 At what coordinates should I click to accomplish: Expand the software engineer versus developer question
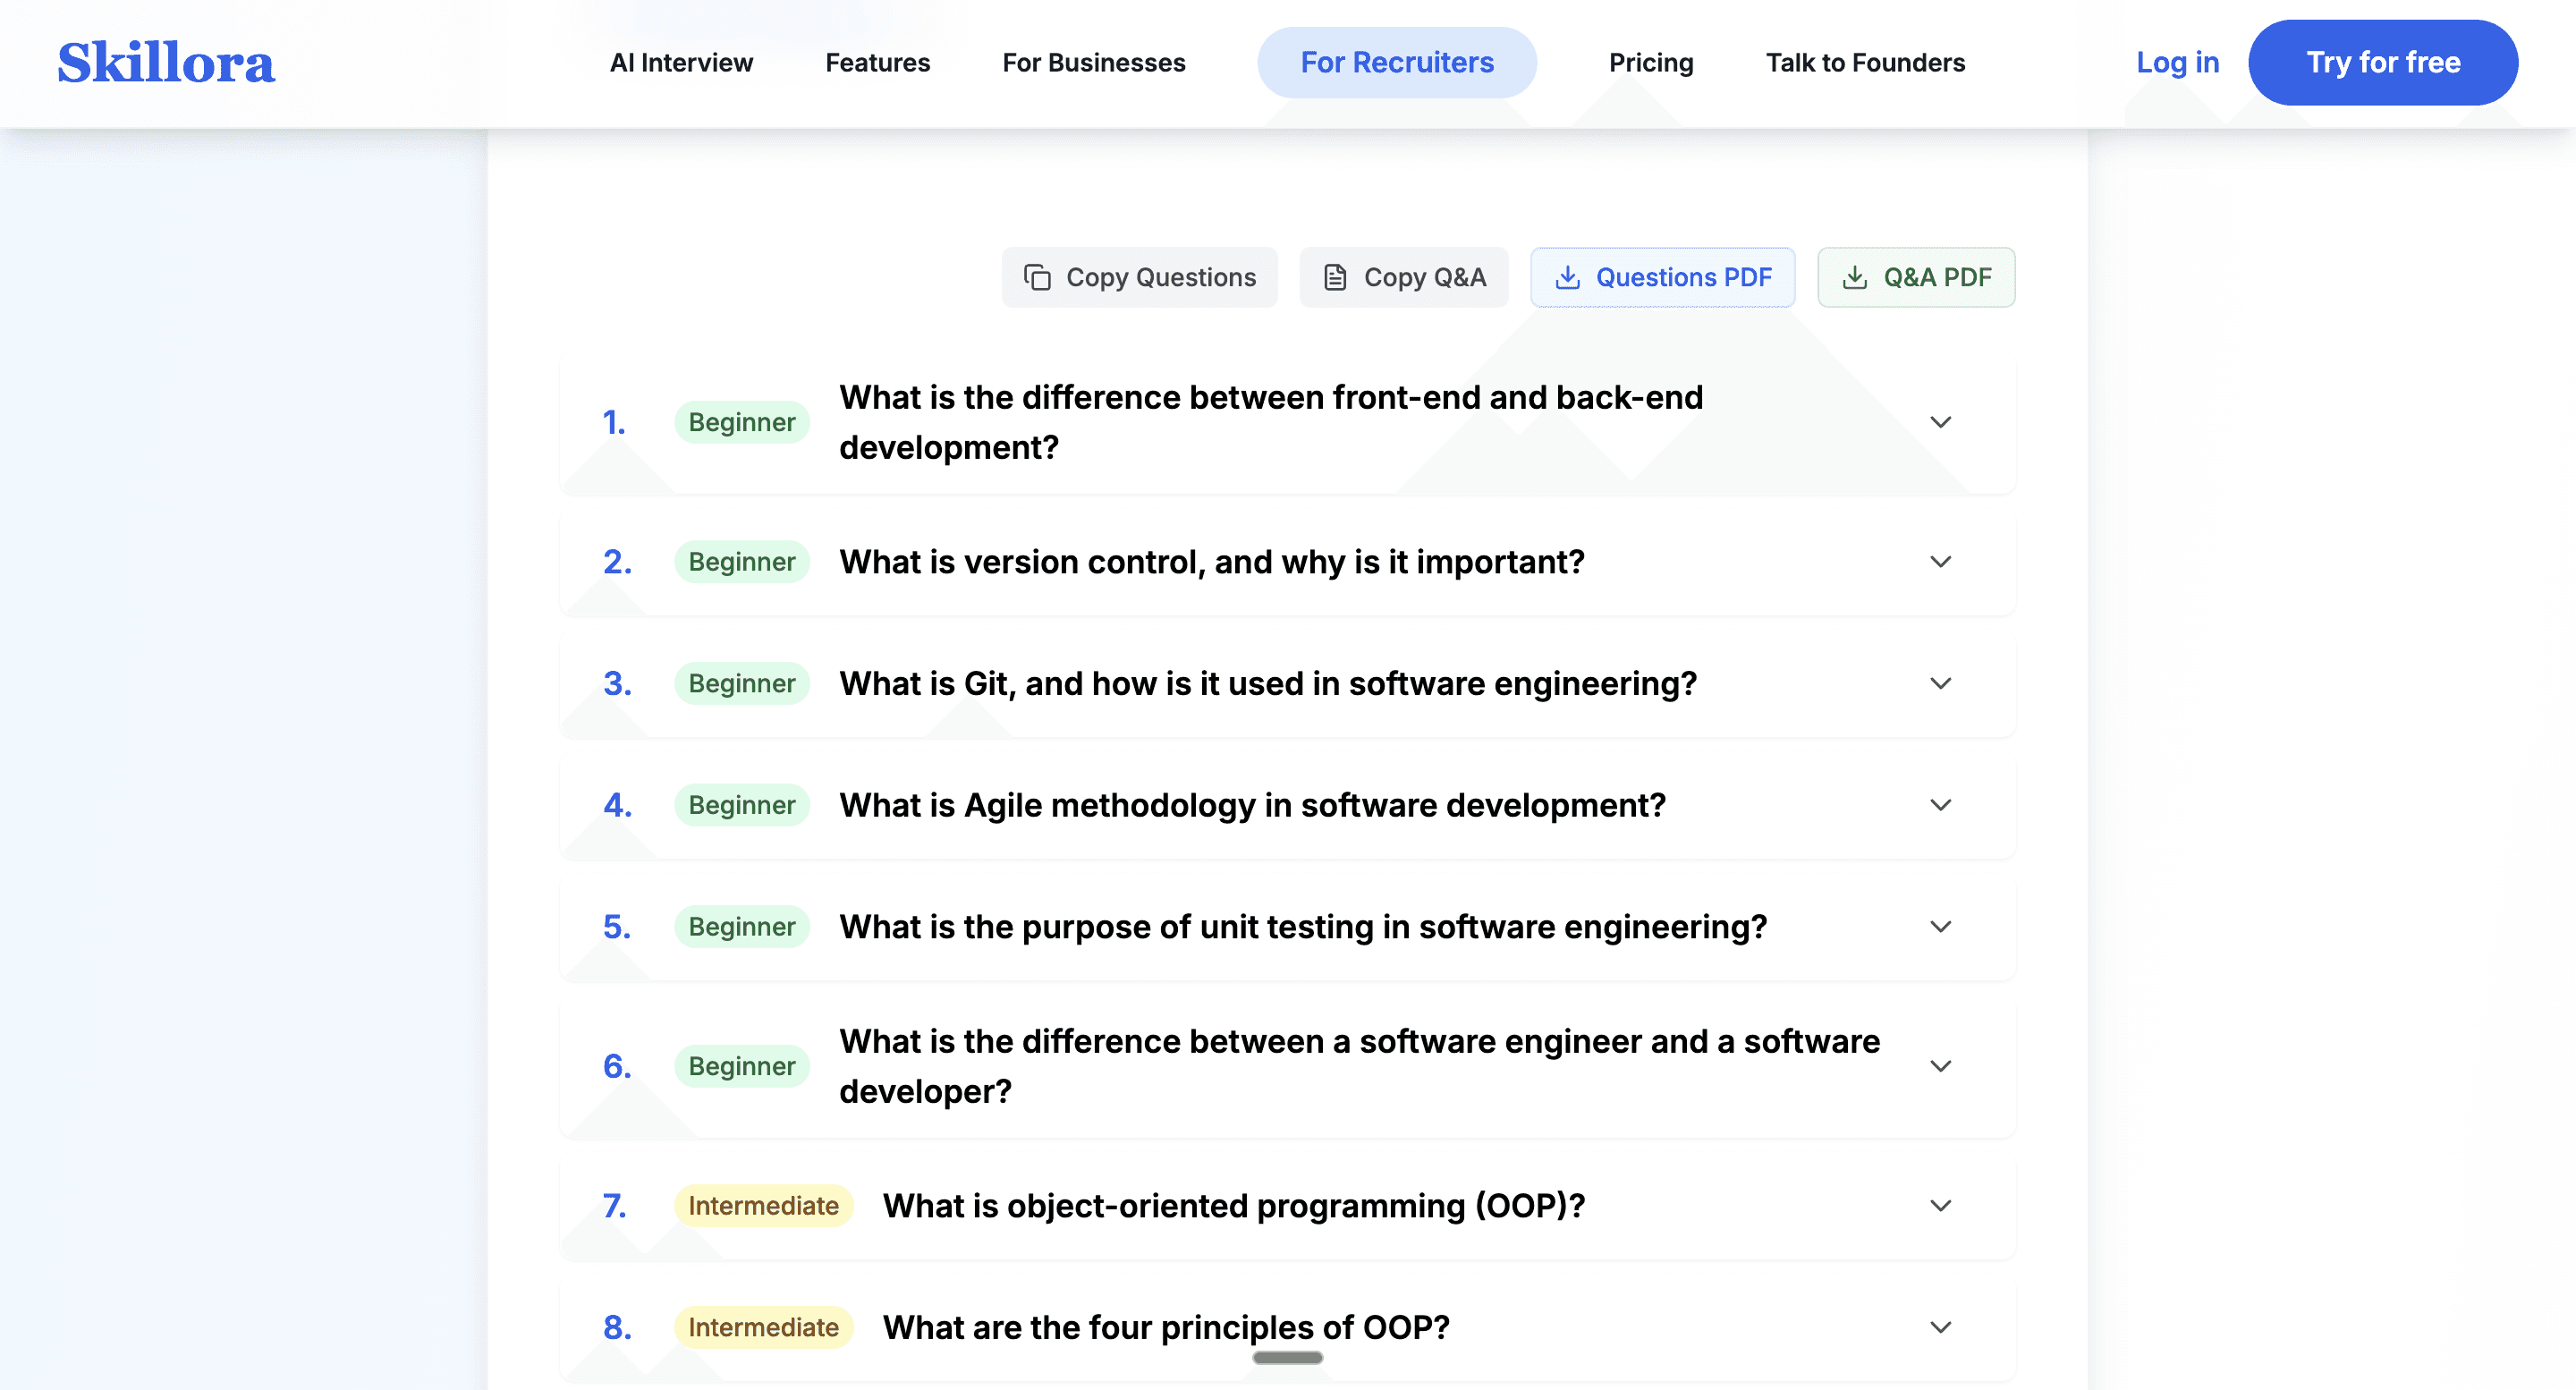point(1940,1066)
